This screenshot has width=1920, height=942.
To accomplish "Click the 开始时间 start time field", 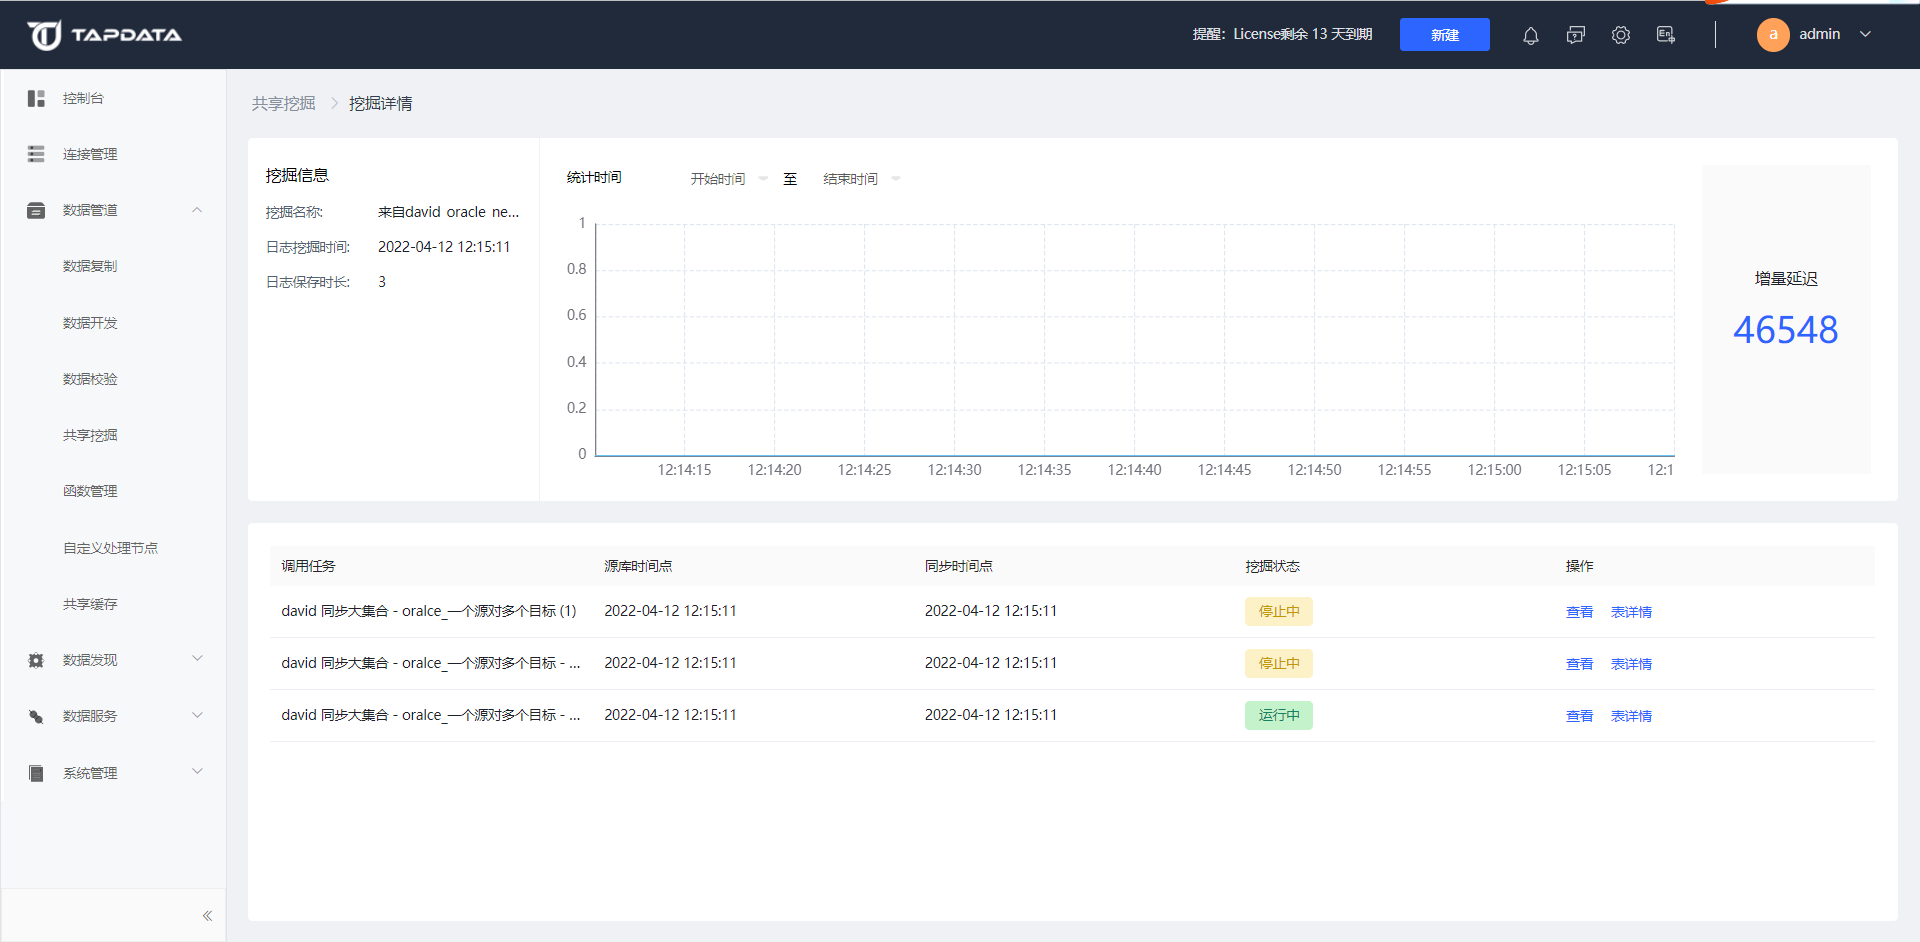I will coord(718,179).
